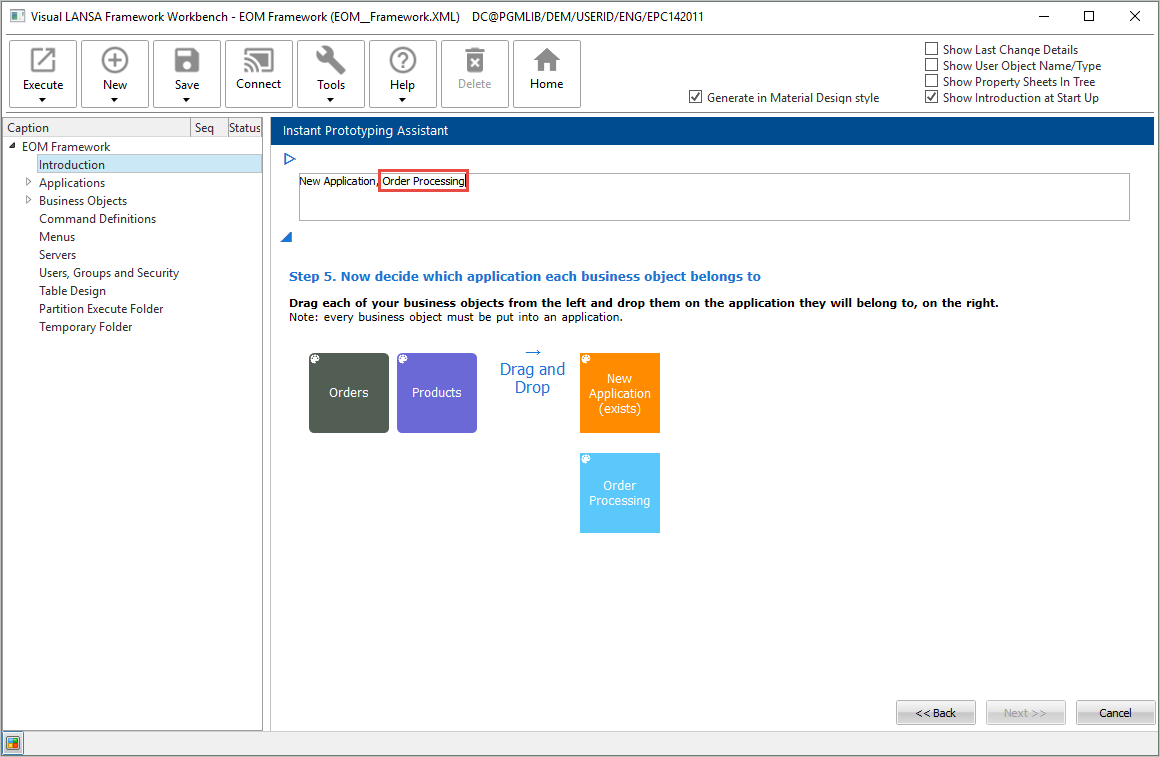Uncheck Show Introduction at Start Up

[932, 98]
